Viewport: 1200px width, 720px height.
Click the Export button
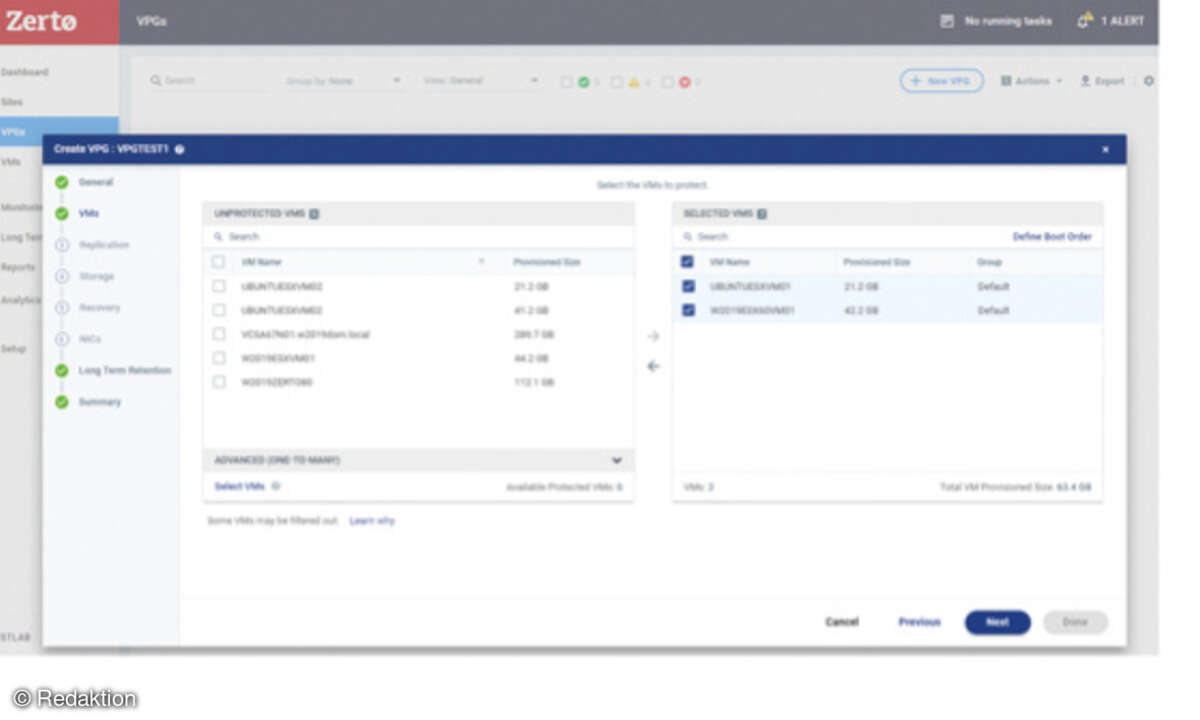point(1102,81)
